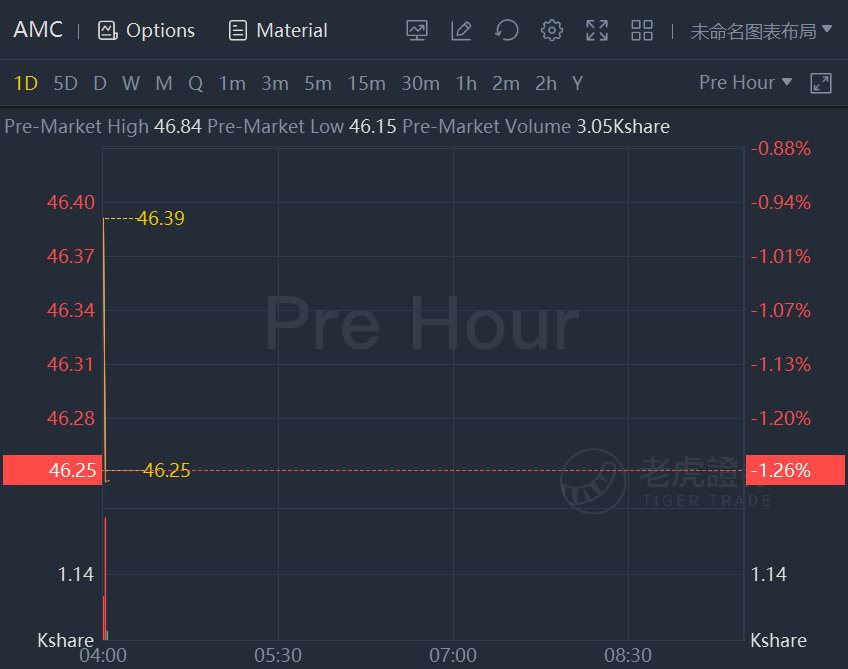This screenshot has height=669, width=848.
Task: Open chart settings gear icon
Action: (552, 30)
